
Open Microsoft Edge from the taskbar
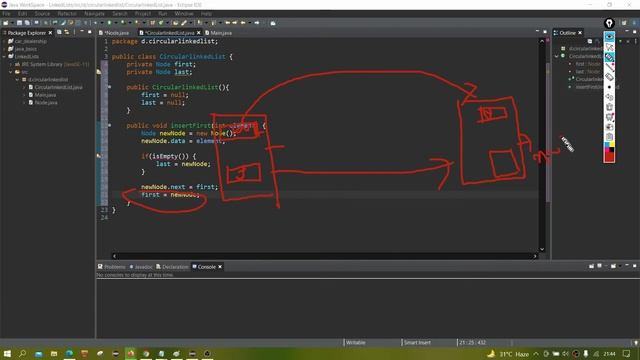click(69, 353)
